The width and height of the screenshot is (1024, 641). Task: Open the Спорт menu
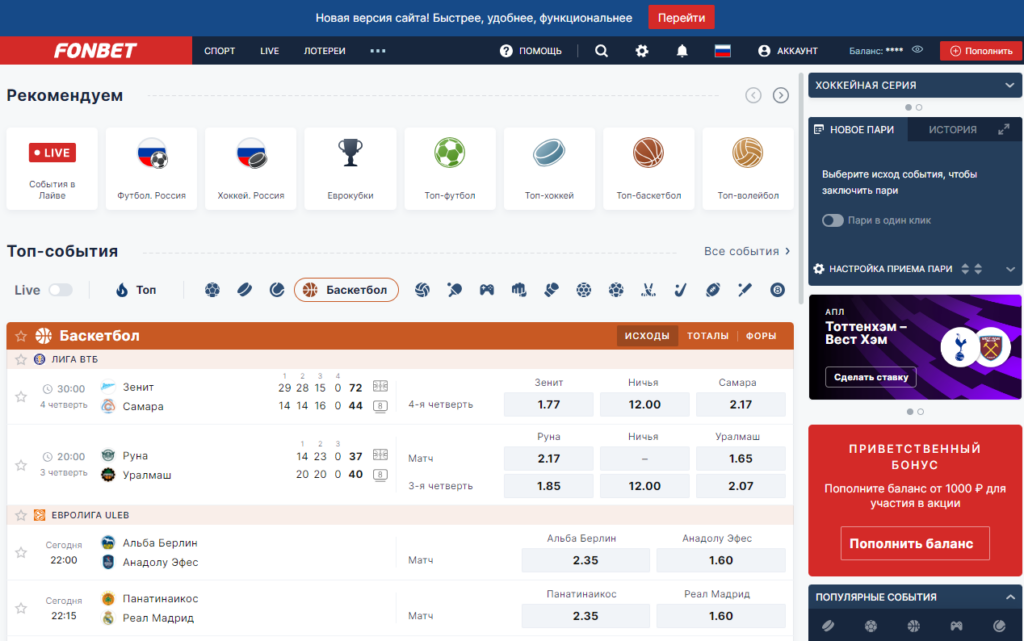[x=219, y=51]
